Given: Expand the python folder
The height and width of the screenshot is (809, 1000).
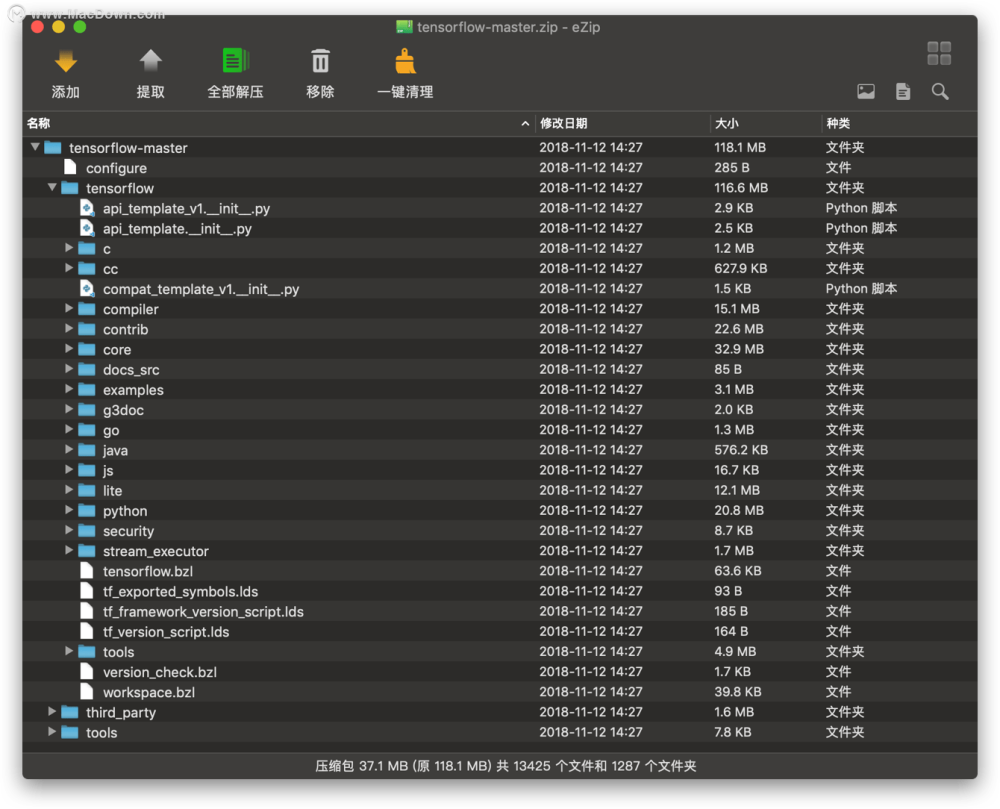Looking at the screenshot, I should click(x=69, y=510).
